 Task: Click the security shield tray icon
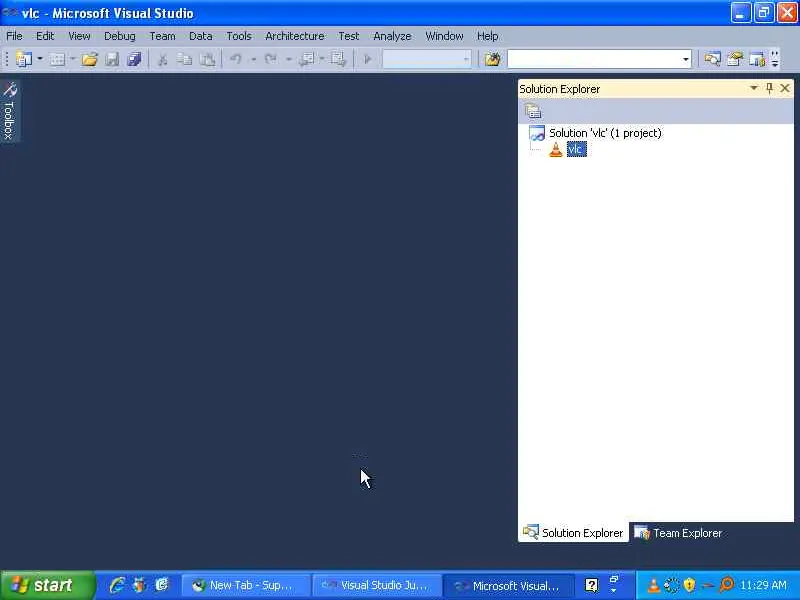coord(689,585)
